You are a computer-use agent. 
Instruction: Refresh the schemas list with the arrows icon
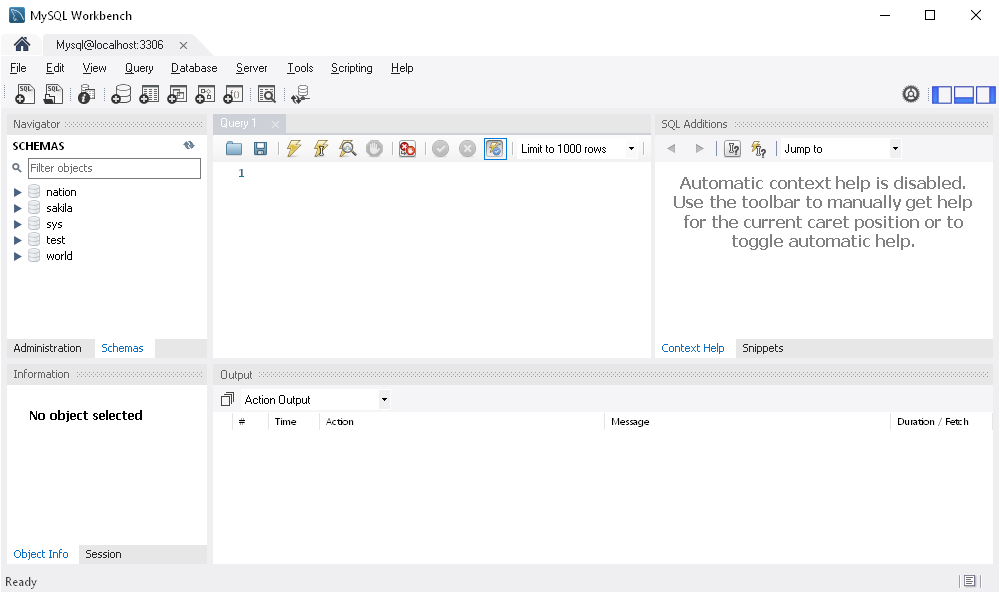189,145
